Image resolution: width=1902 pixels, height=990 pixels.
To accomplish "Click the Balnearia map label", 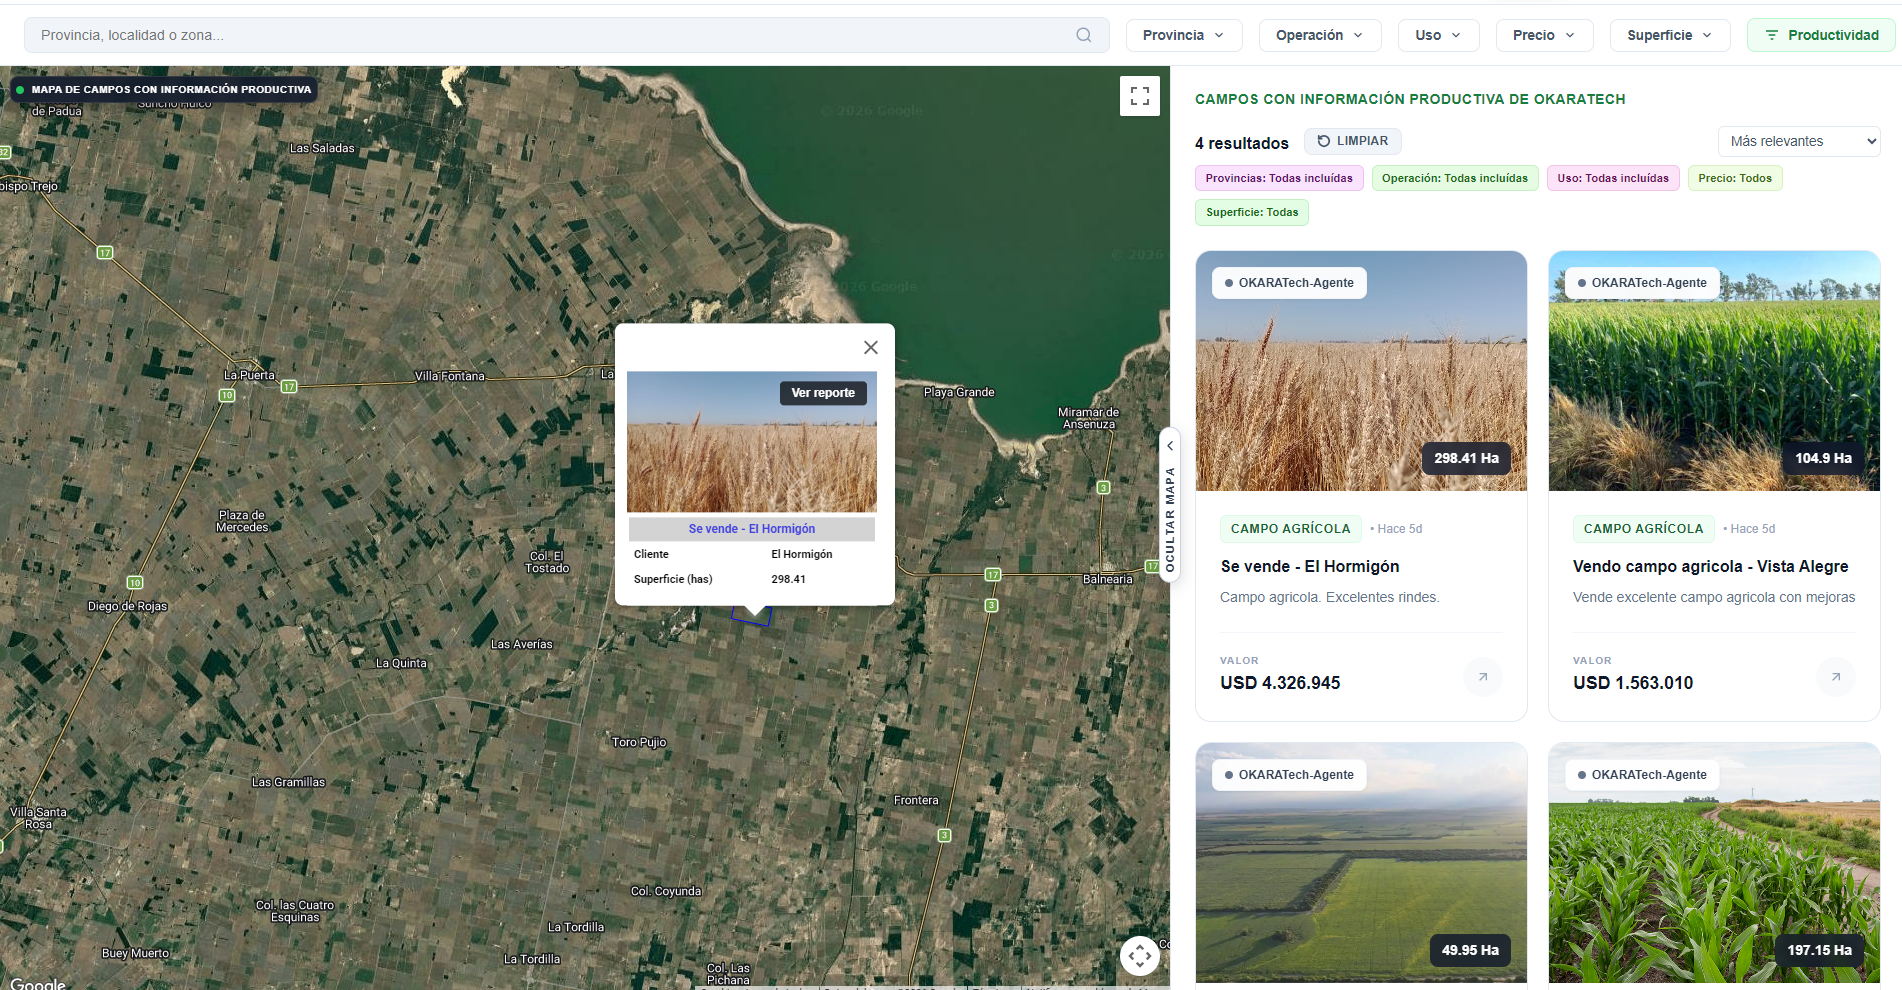I will 1108,579.
